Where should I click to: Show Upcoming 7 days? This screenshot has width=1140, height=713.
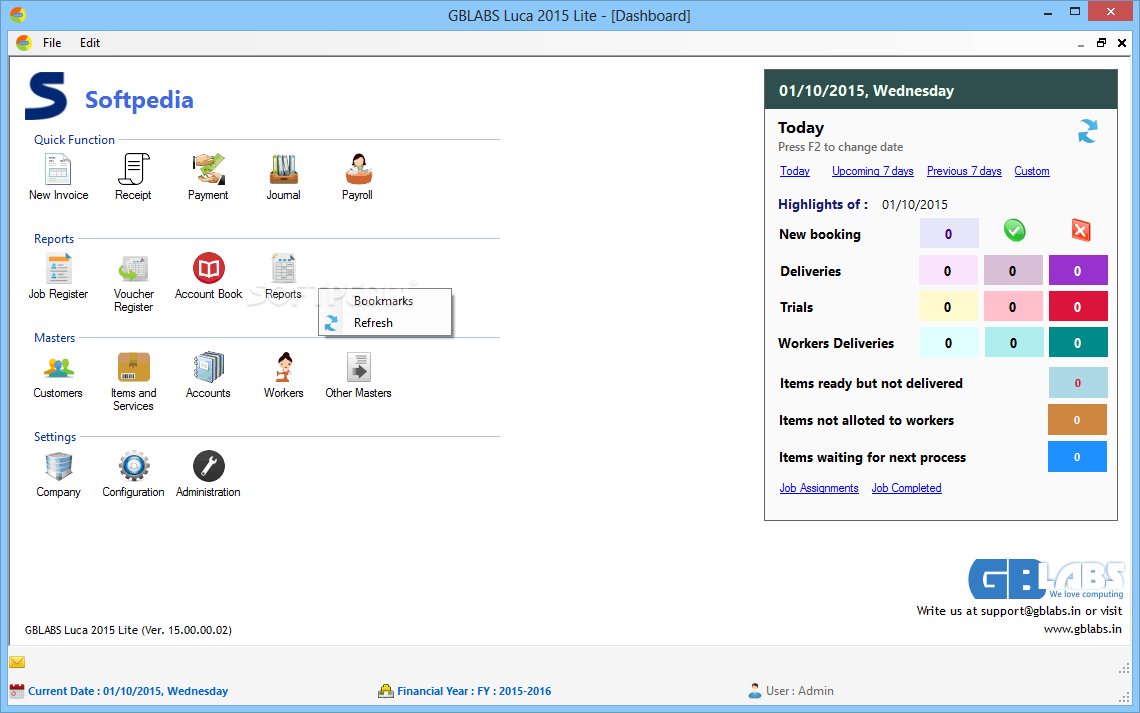pyautogui.click(x=872, y=171)
